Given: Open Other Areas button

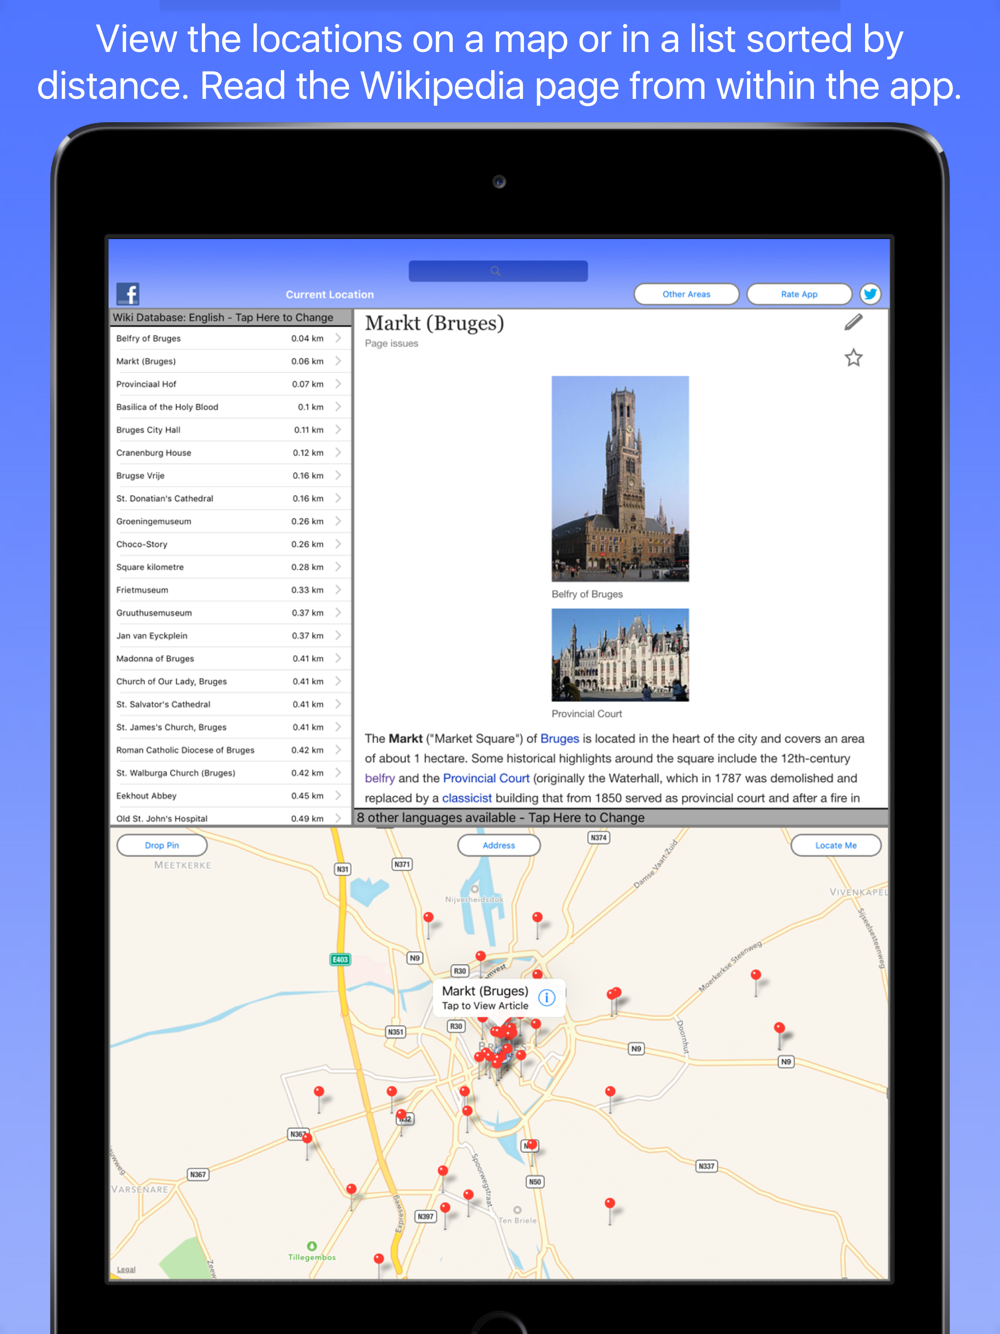Looking at the screenshot, I should coord(687,294).
